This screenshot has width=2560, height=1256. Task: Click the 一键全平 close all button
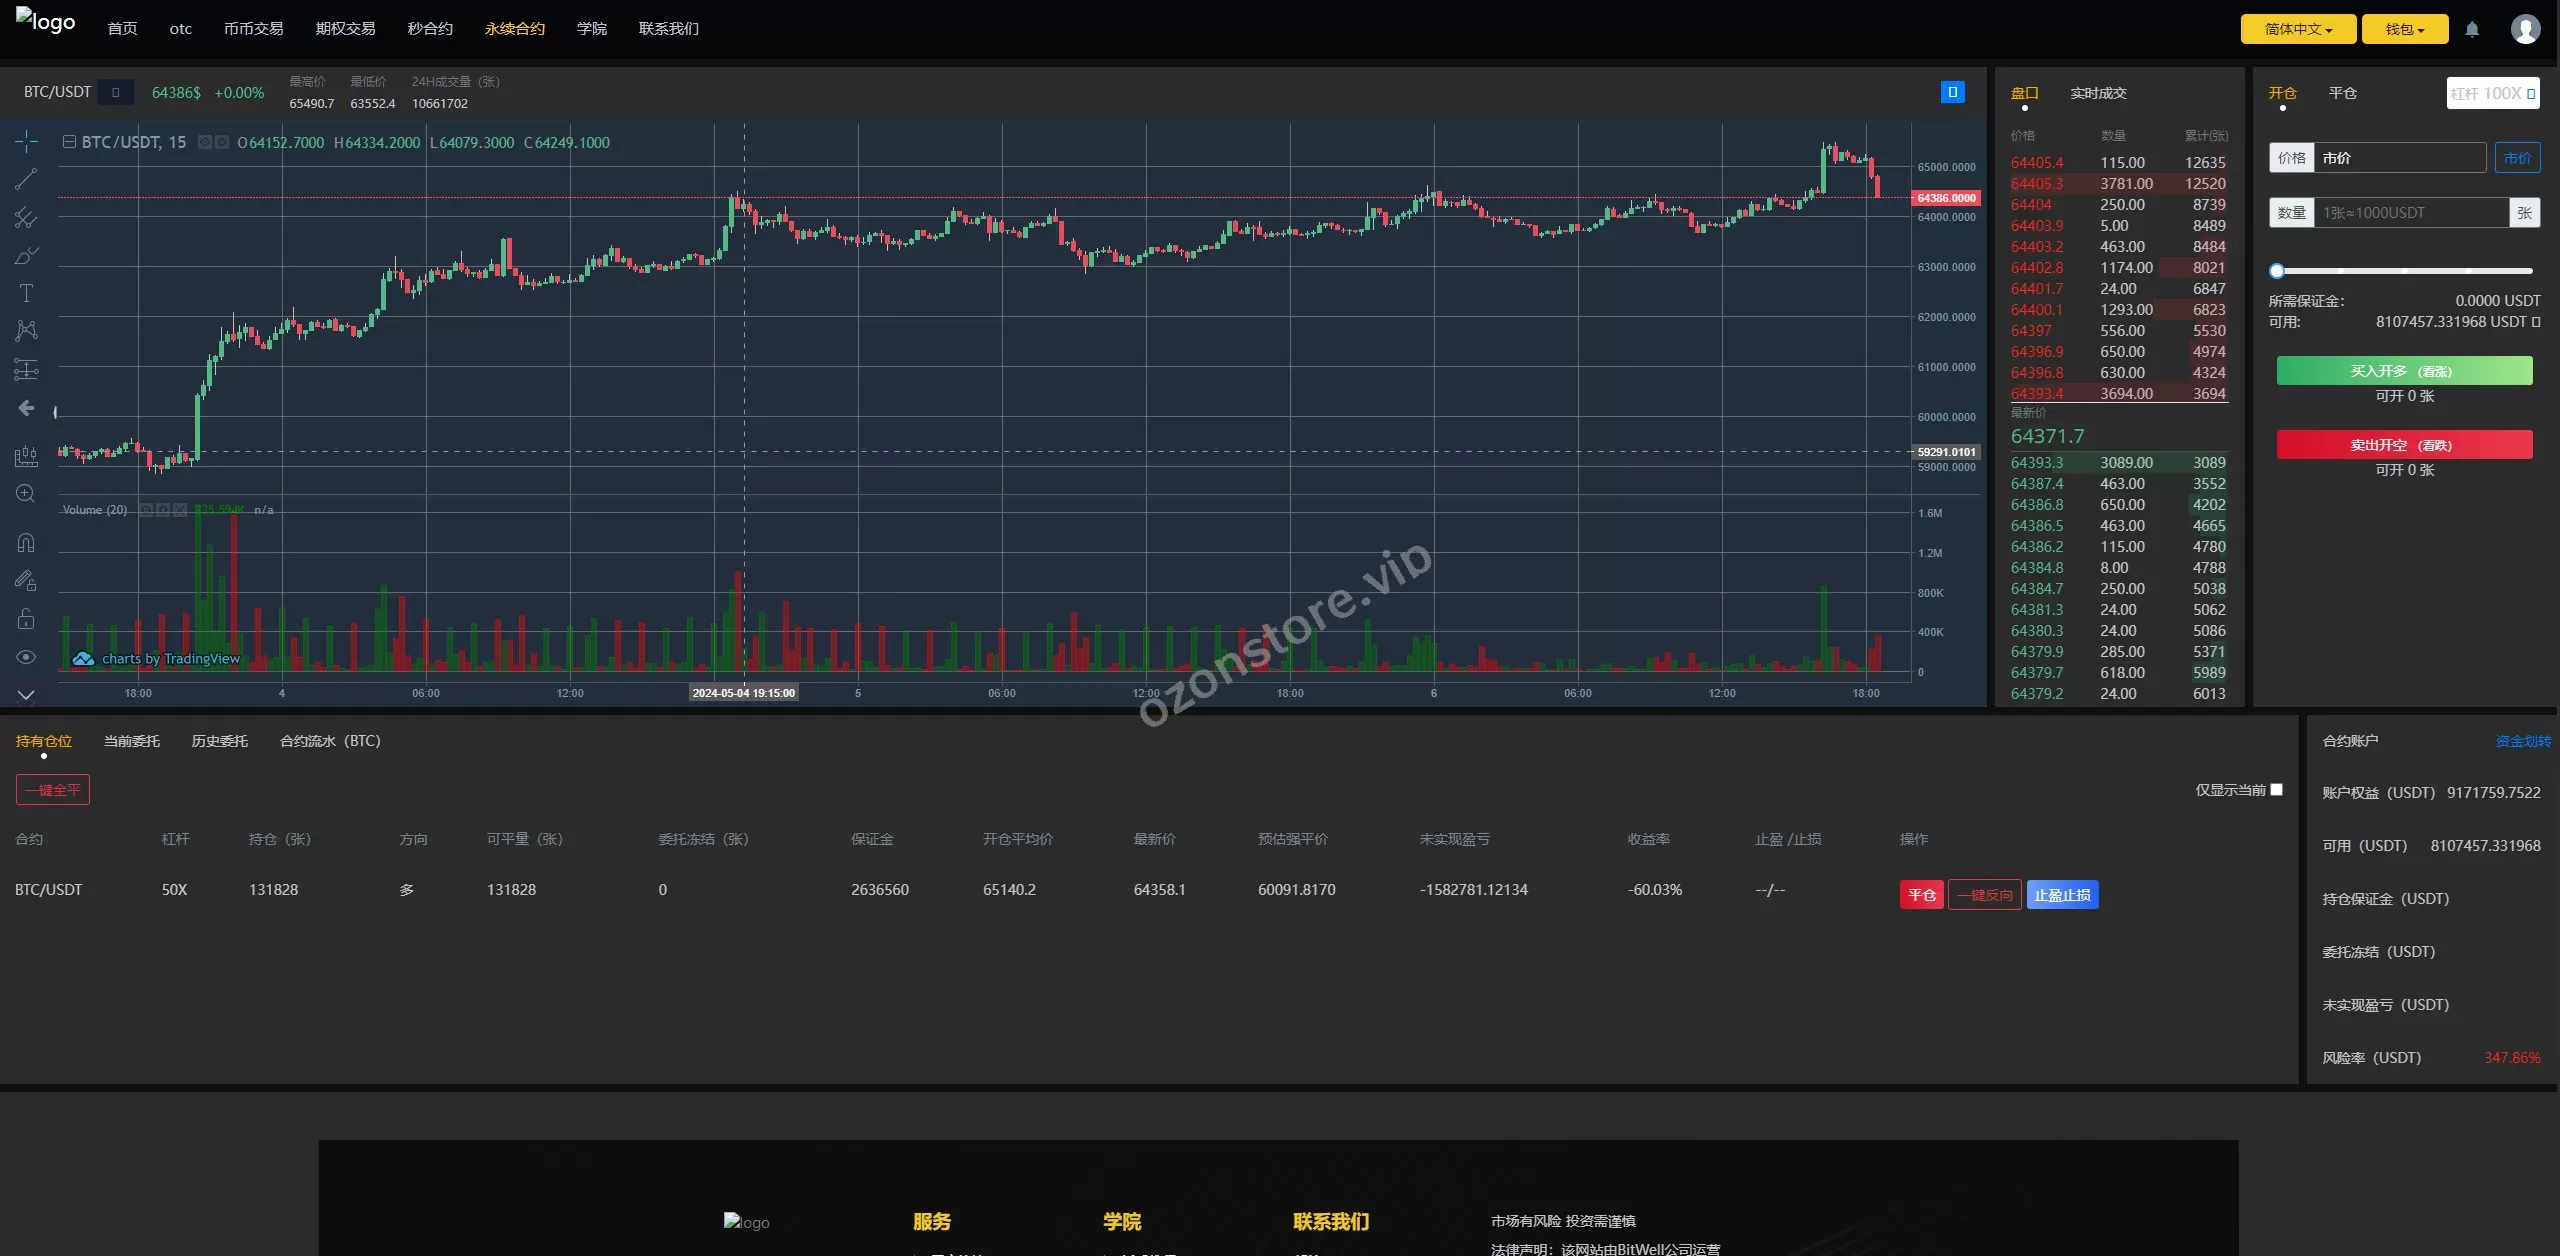[x=53, y=790]
